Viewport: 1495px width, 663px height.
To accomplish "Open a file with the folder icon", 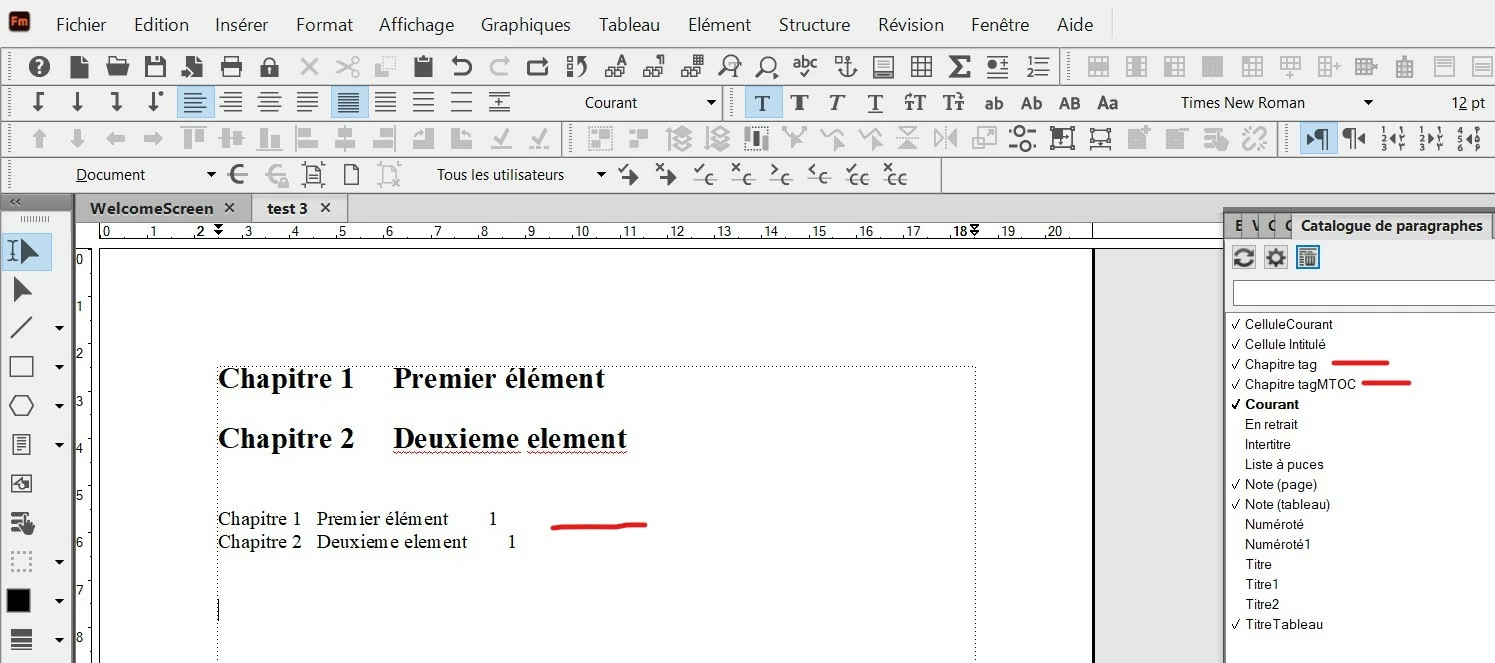I will point(118,67).
